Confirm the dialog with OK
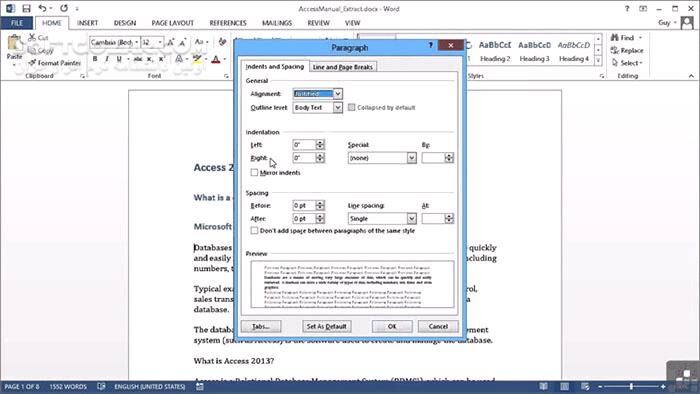 pos(392,327)
